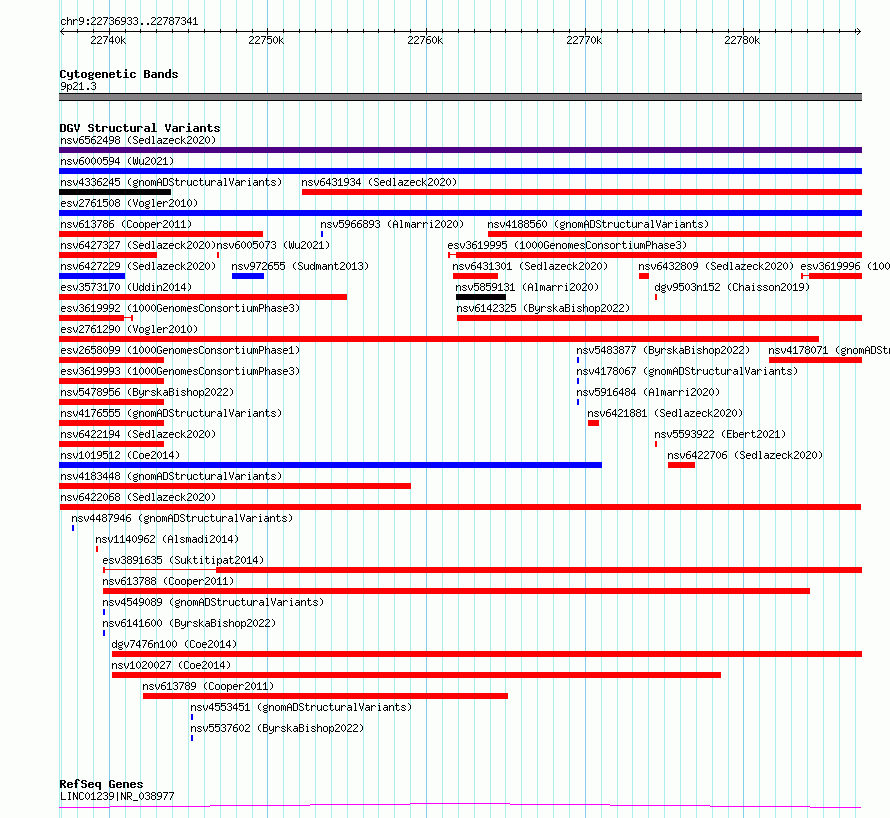Select the blue nsv972655 (Sudmant2013) bar
The width and height of the screenshot is (890, 818).
[248, 276]
